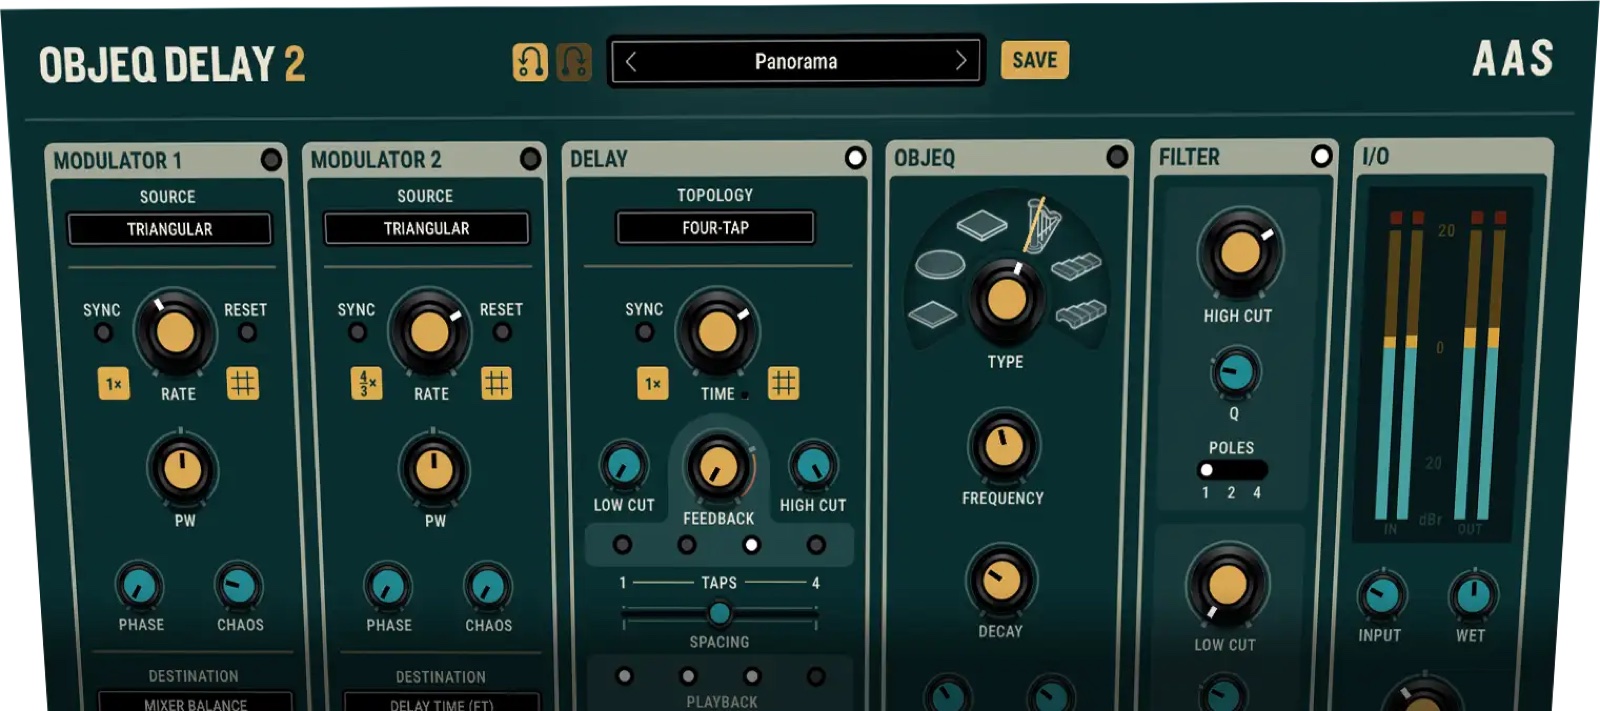
Task: Click Modulator 2 4/3x rate multiplier button
Action: [x=367, y=384]
